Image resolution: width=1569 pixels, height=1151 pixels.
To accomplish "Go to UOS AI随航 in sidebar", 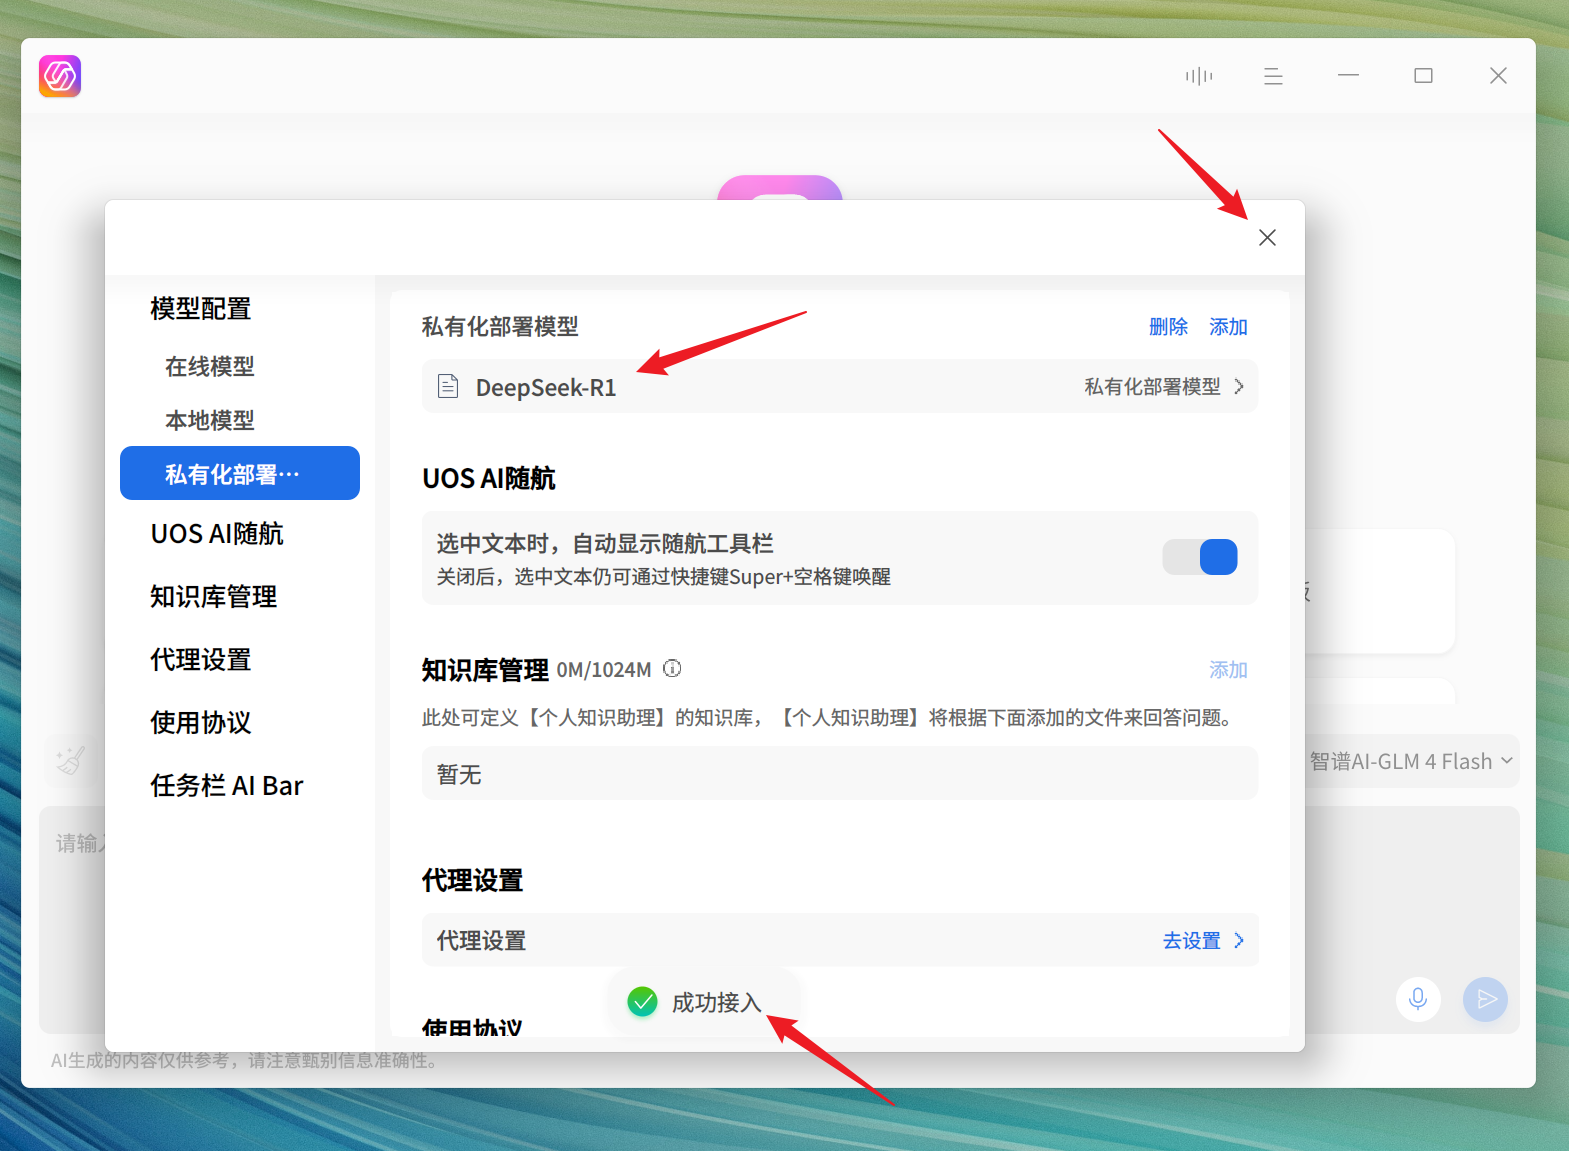I will [x=217, y=533].
